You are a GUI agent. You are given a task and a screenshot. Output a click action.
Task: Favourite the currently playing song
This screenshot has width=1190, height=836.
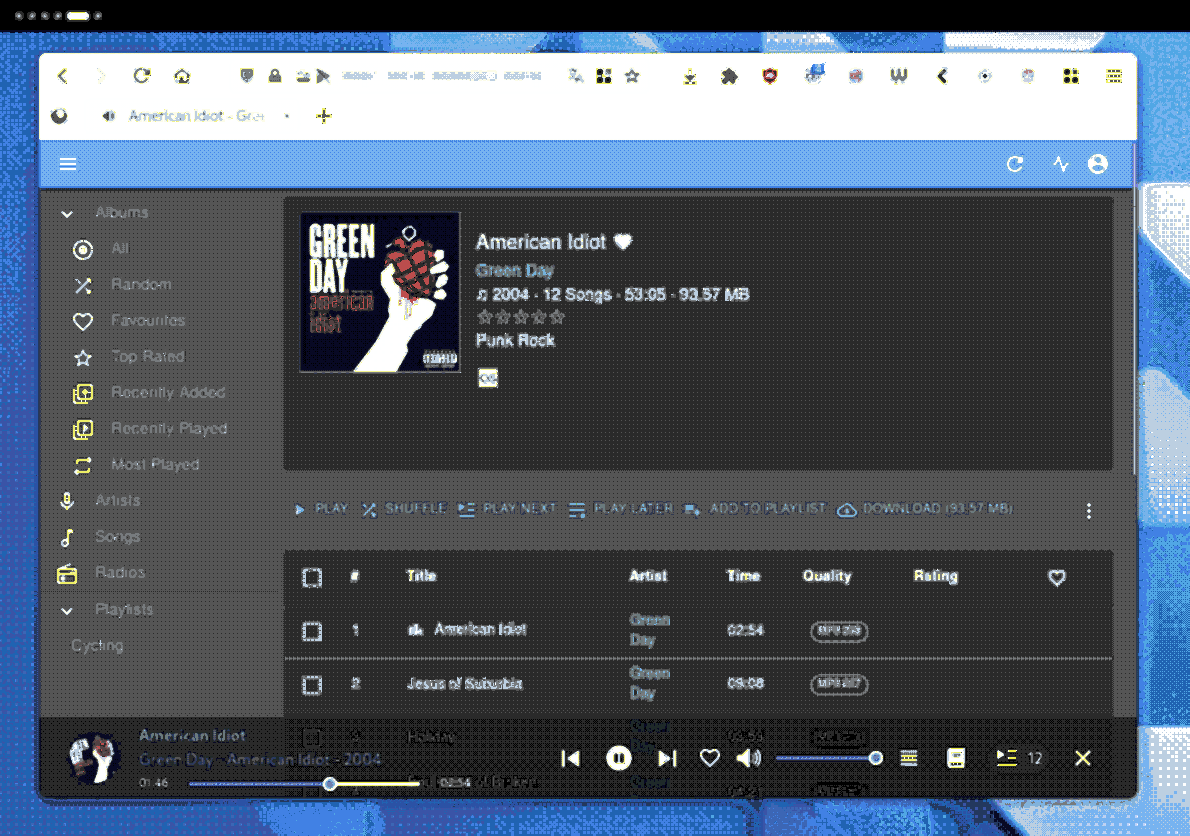pos(710,759)
